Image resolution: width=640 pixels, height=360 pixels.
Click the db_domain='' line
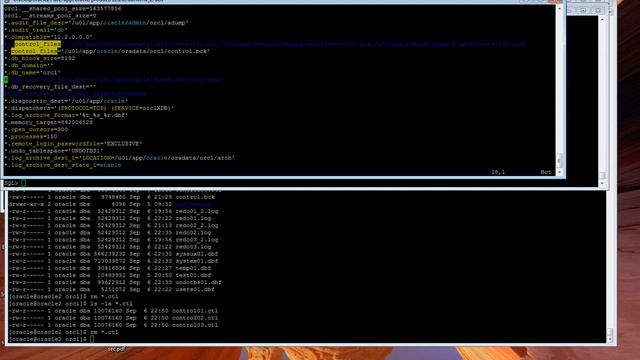pos(29,65)
